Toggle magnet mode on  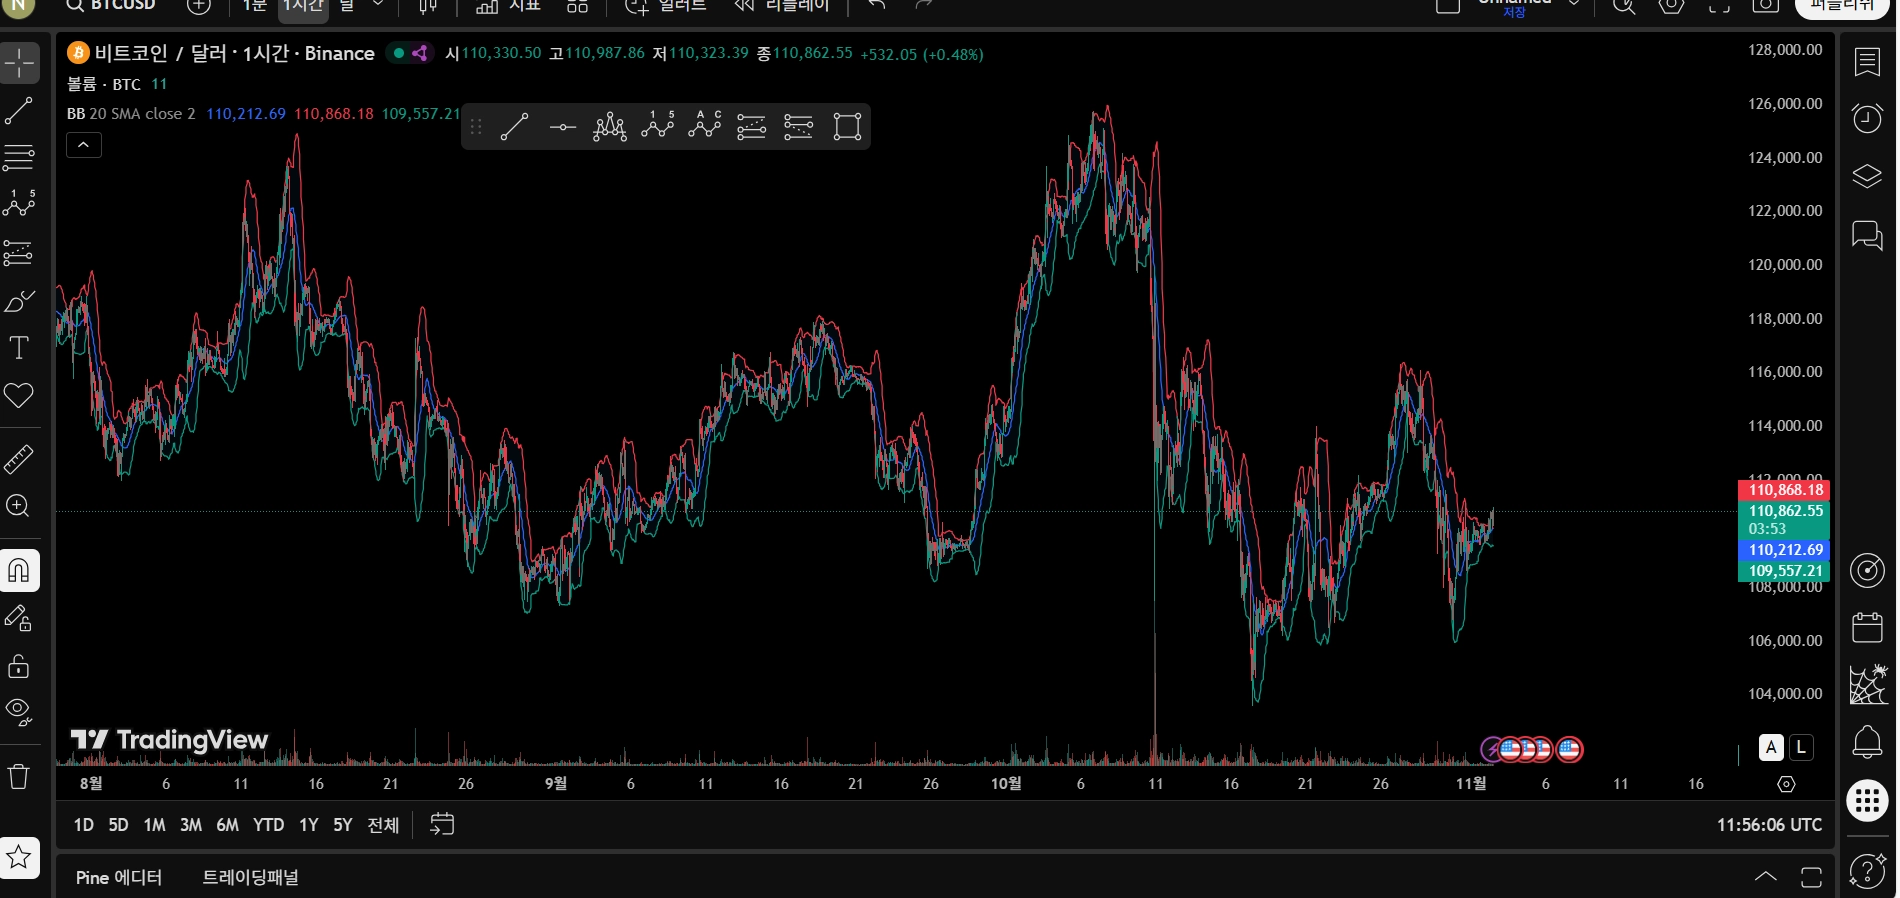[x=19, y=570]
